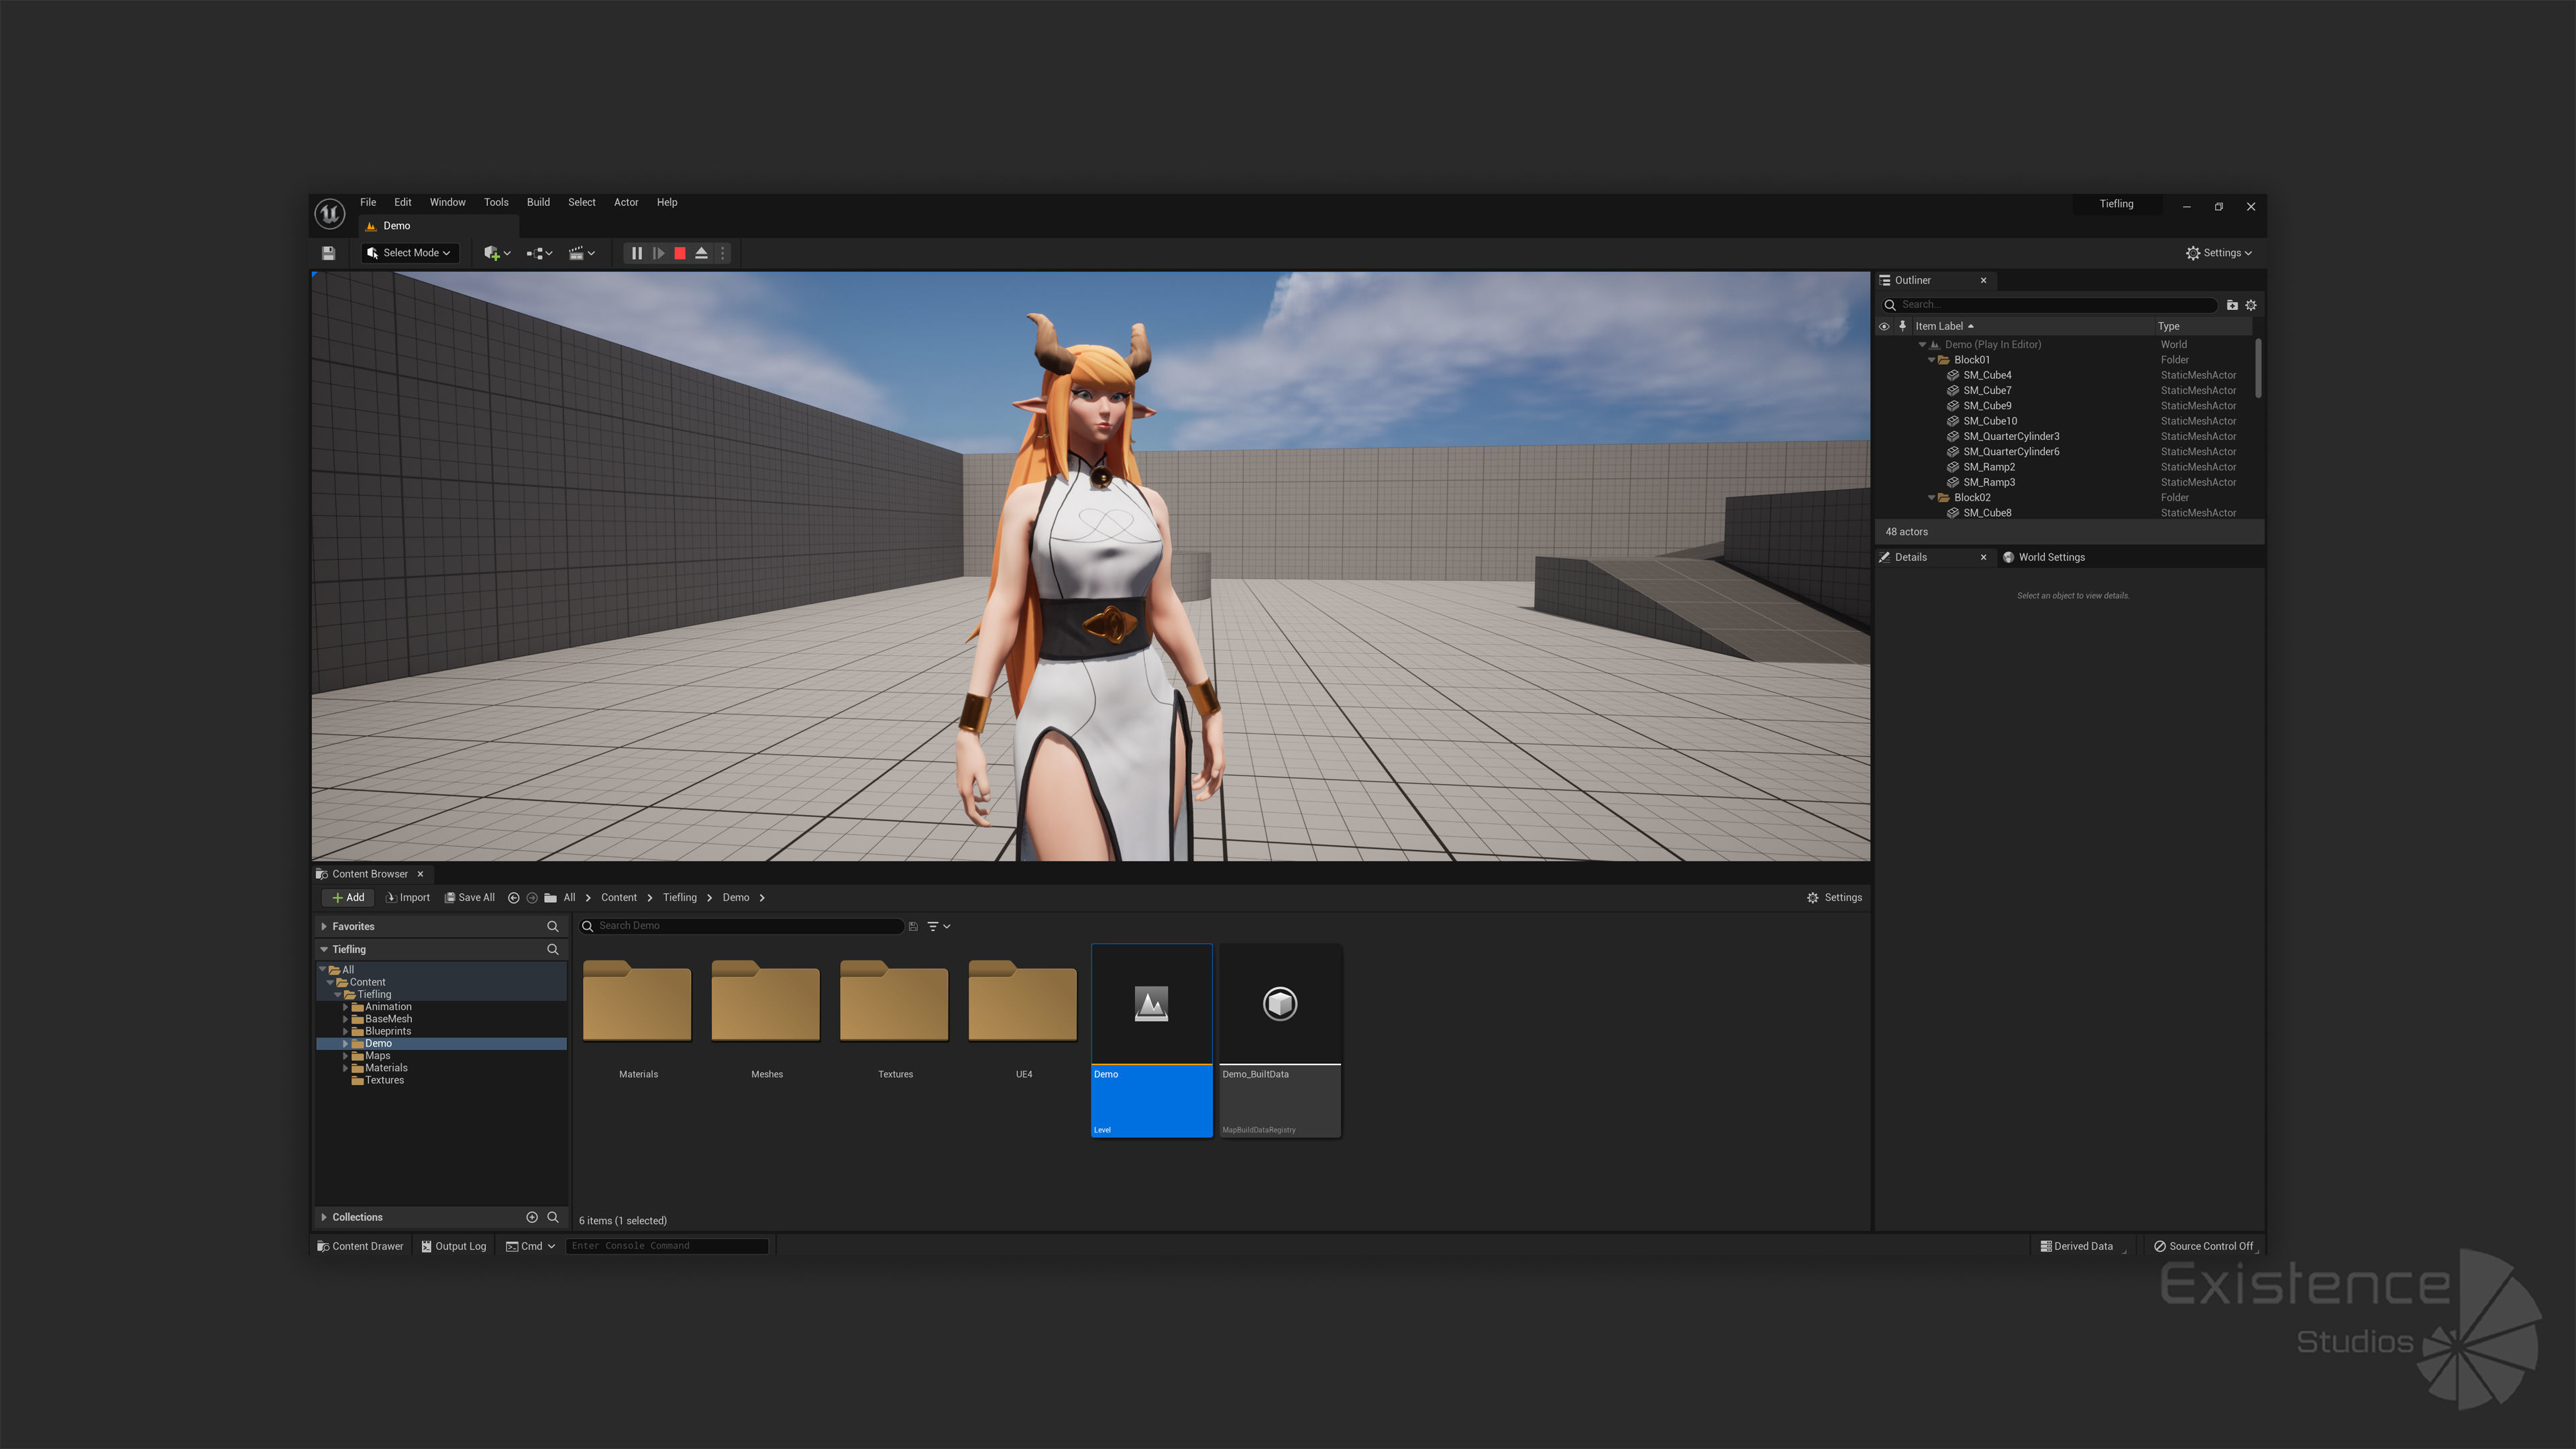Go forward in Content Browser history
2576x1449 pixels.
point(532,898)
